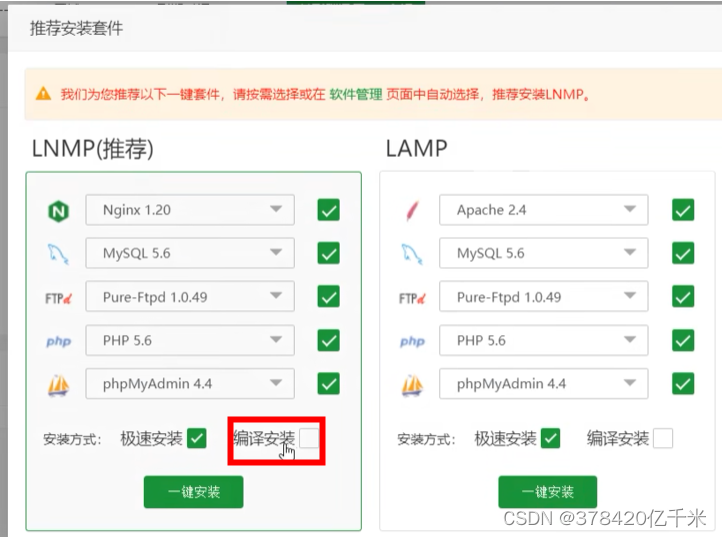The width and height of the screenshot is (722, 537).
Task: Open LNMP PHP 5.6 version dropdown
Action: [190, 340]
